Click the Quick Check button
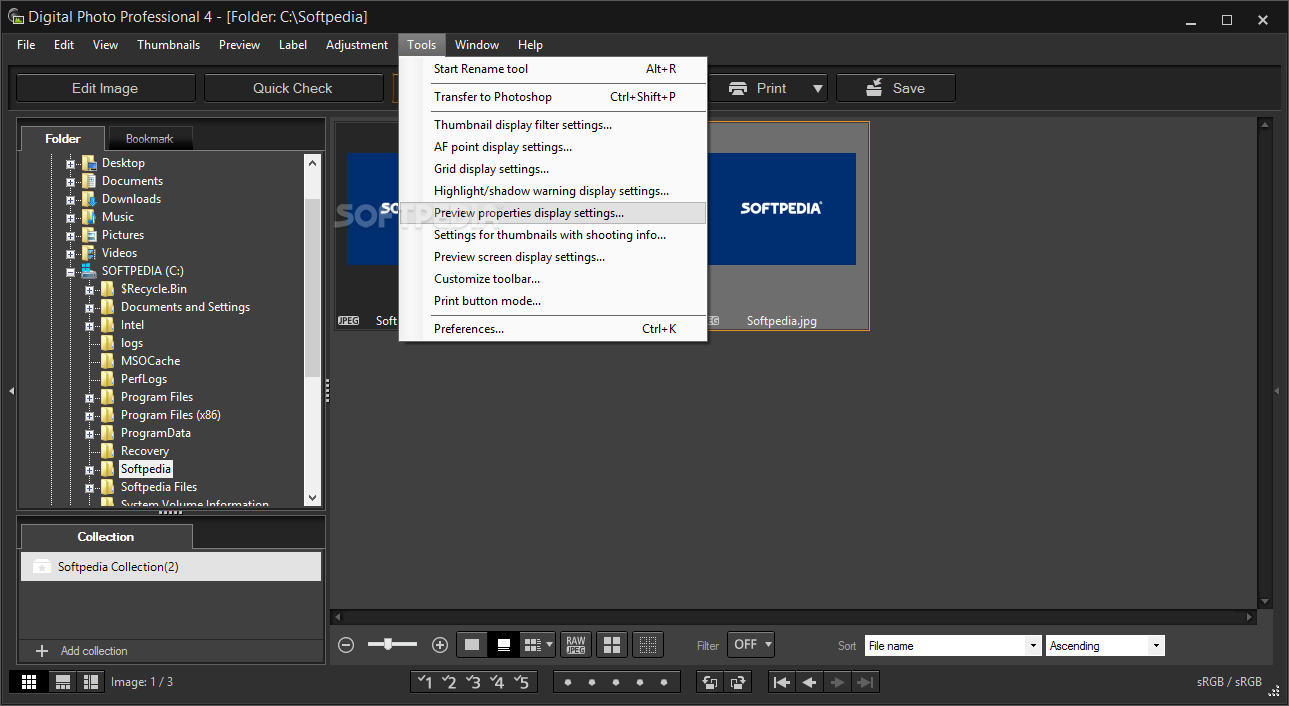The height and width of the screenshot is (706, 1289). coord(293,88)
